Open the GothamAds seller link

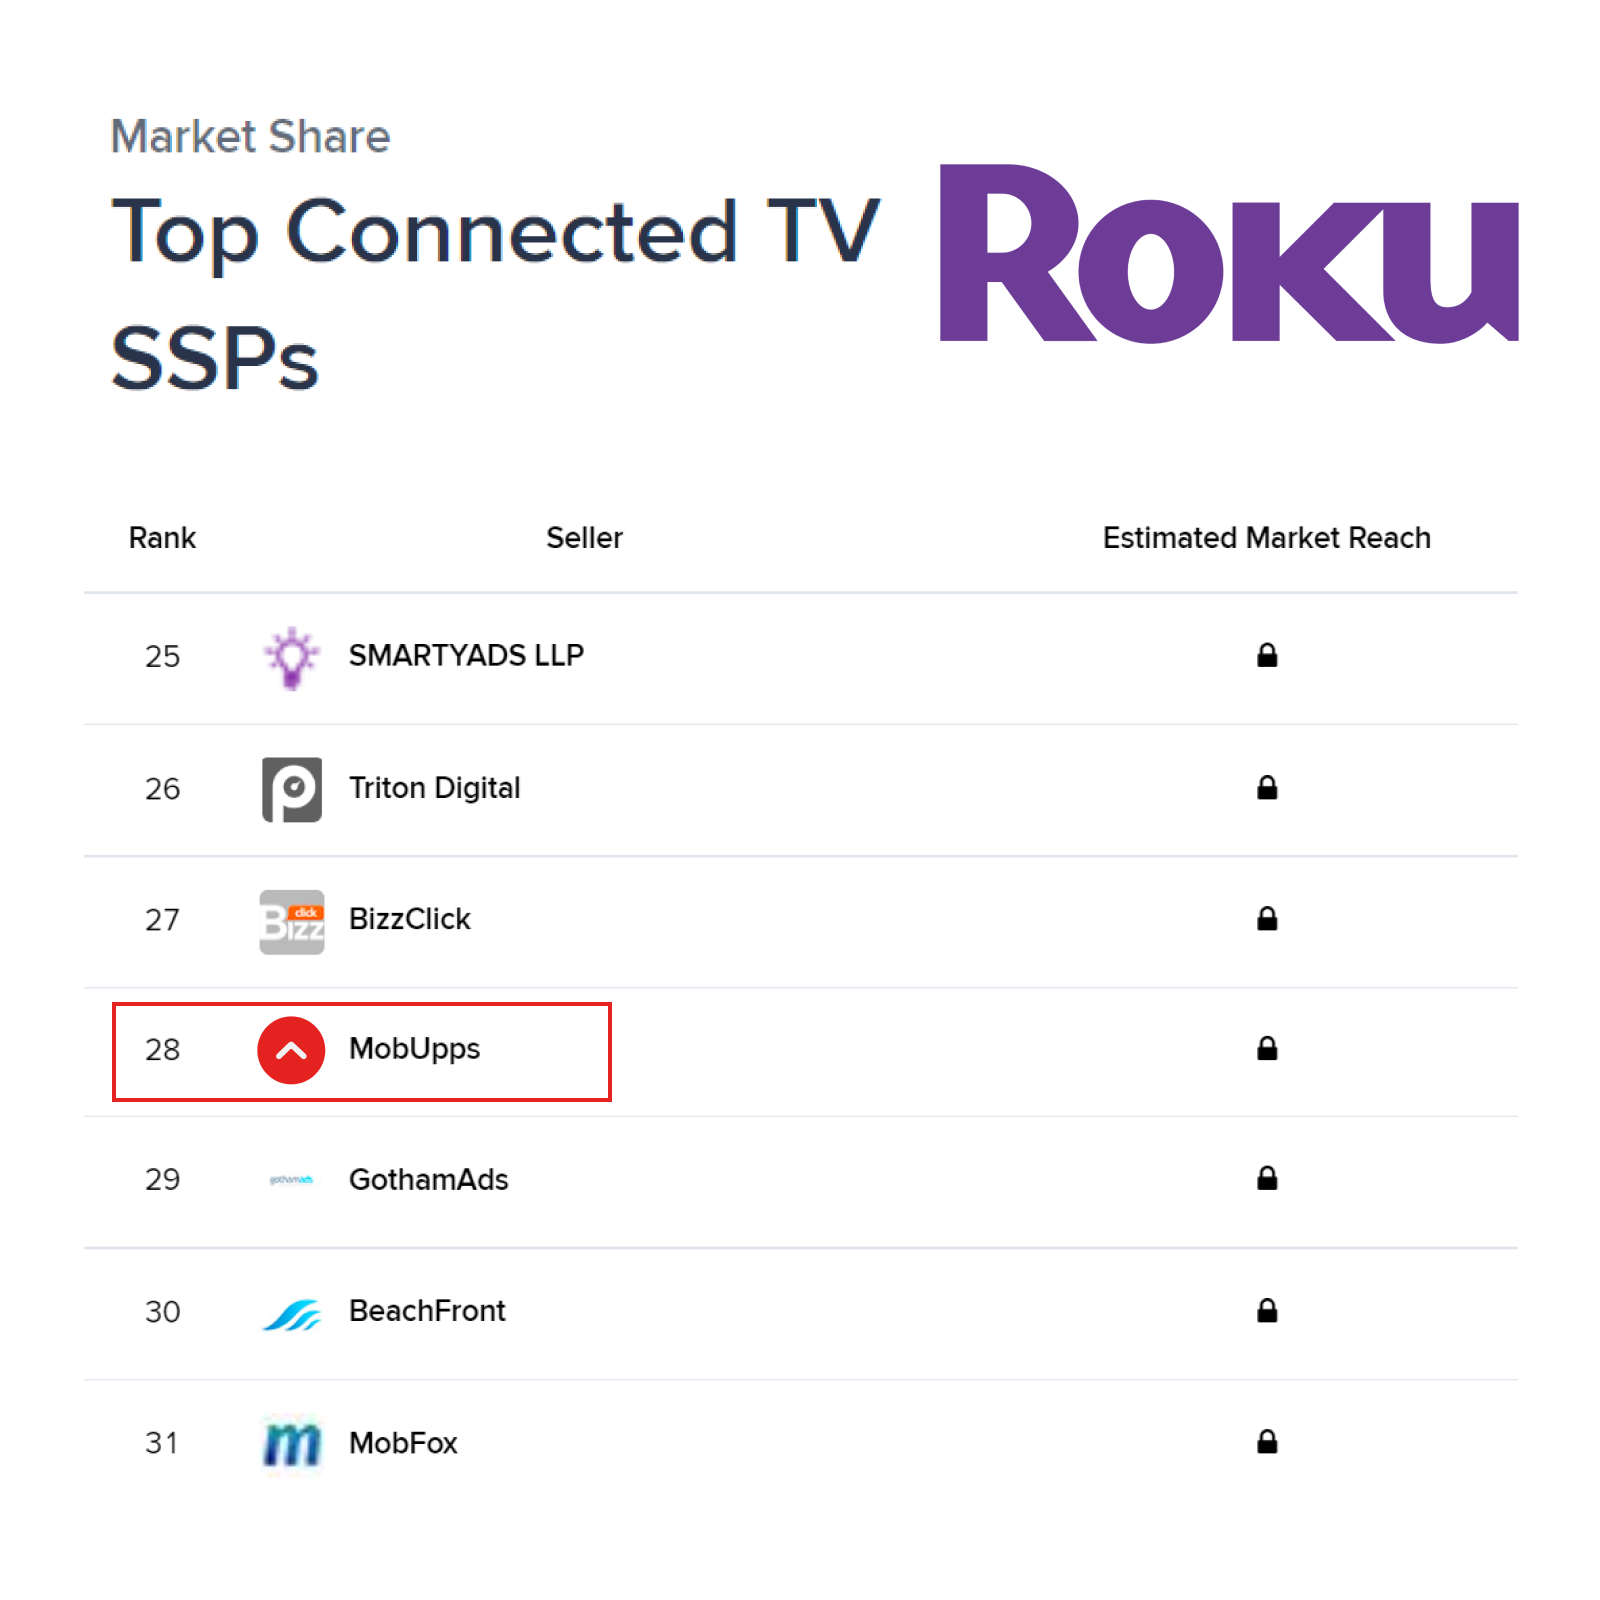click(428, 1180)
